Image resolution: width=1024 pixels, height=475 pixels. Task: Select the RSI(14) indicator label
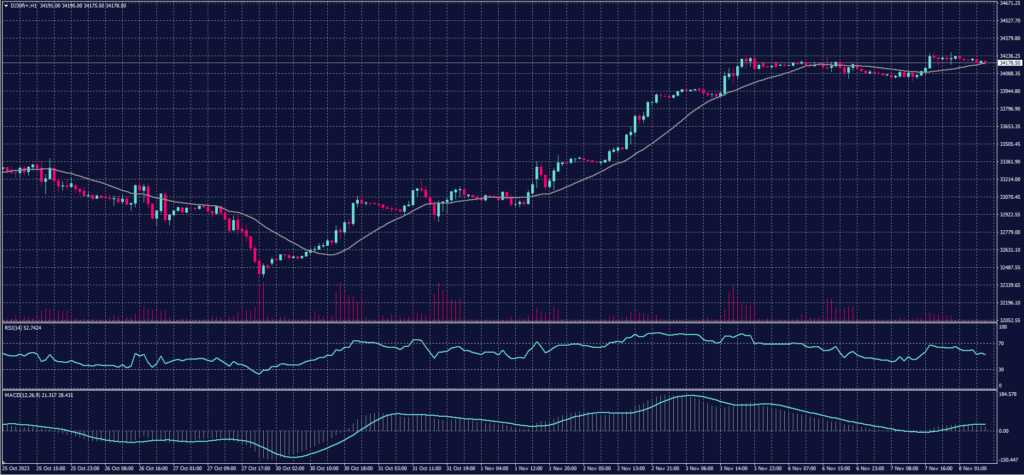14,326
